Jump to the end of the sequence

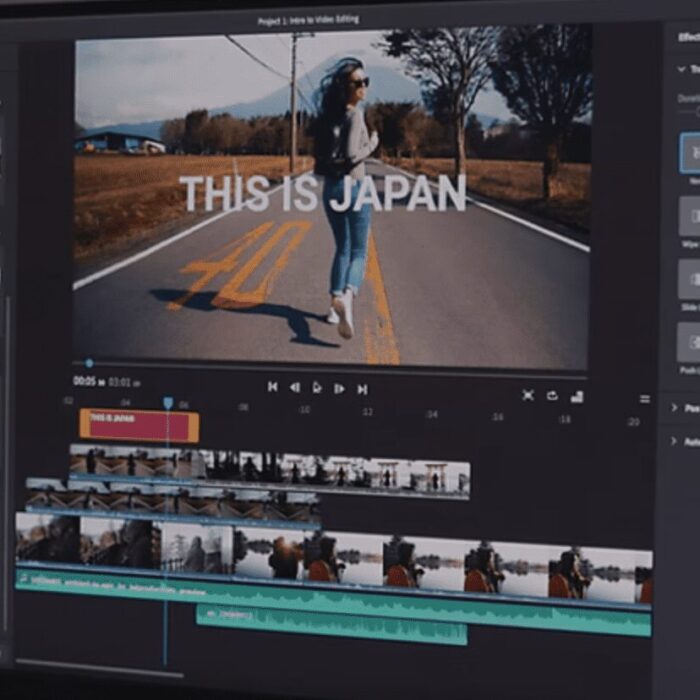pyautogui.click(x=362, y=390)
